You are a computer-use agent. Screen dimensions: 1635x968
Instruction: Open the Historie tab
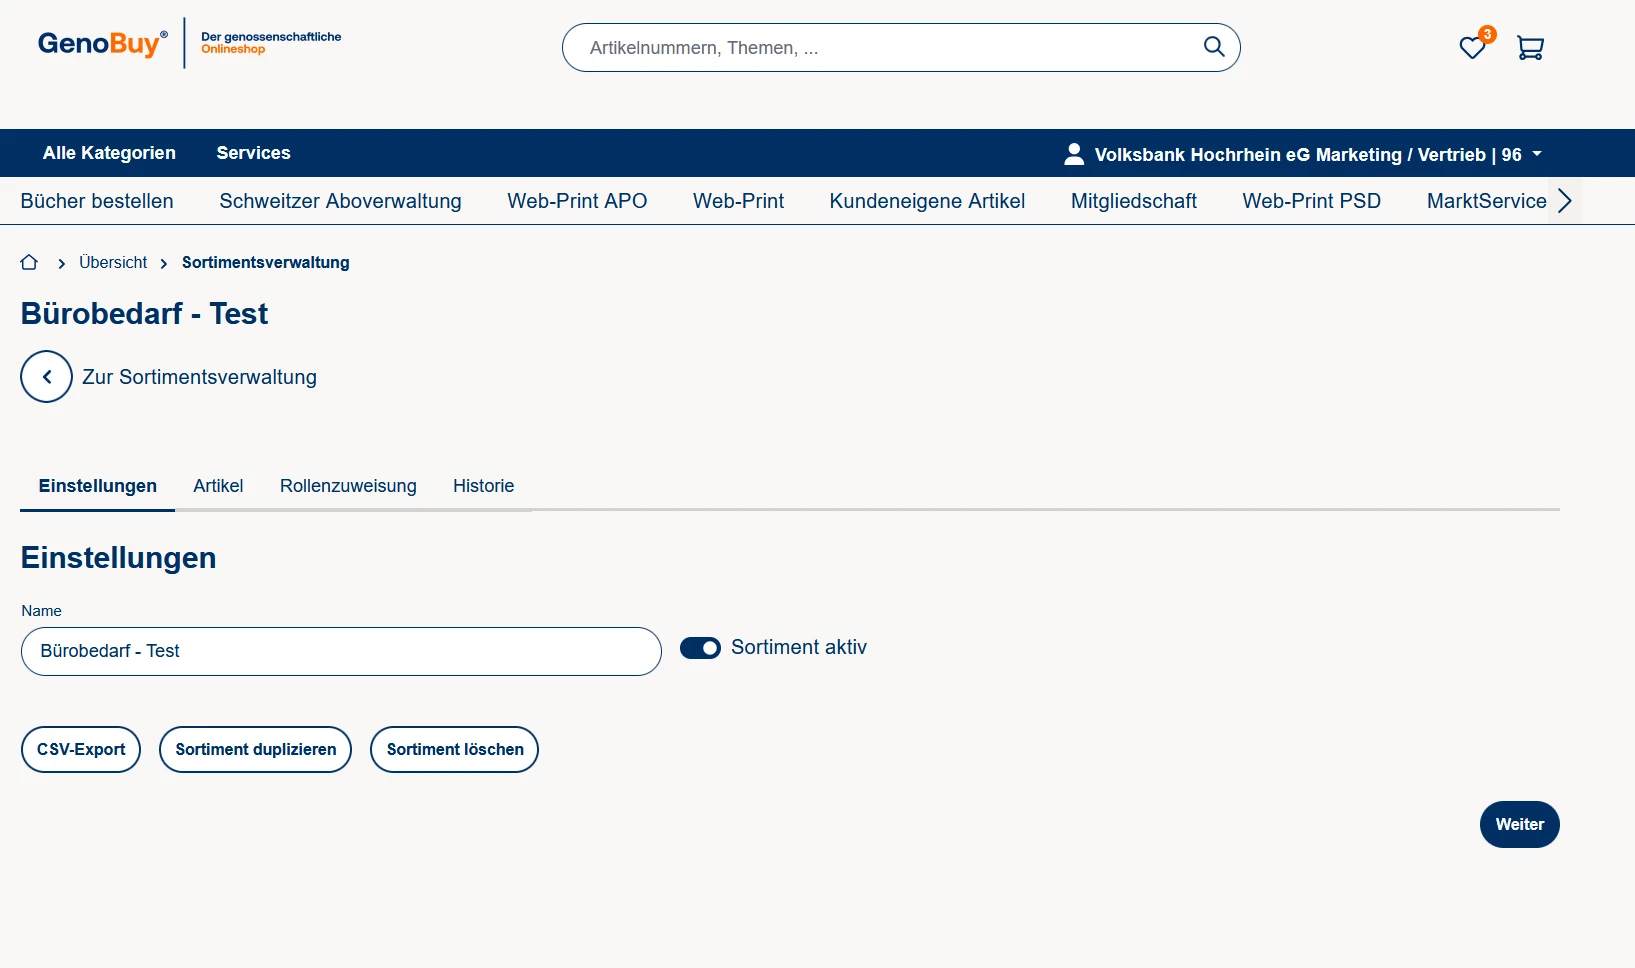click(x=483, y=486)
